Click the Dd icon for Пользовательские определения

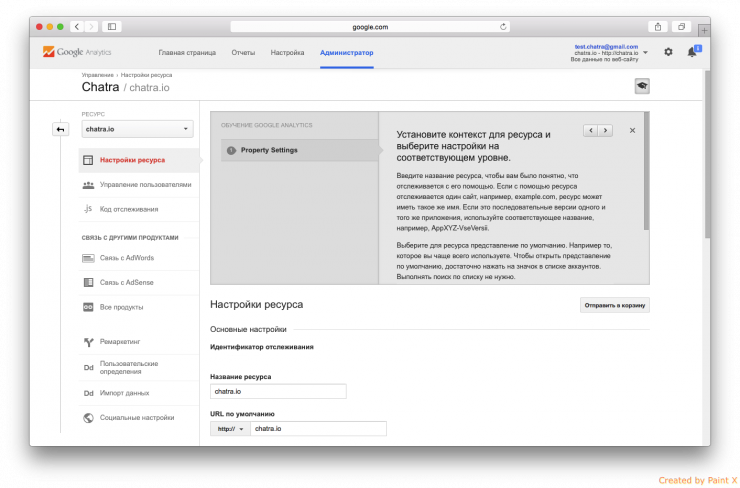point(88,368)
